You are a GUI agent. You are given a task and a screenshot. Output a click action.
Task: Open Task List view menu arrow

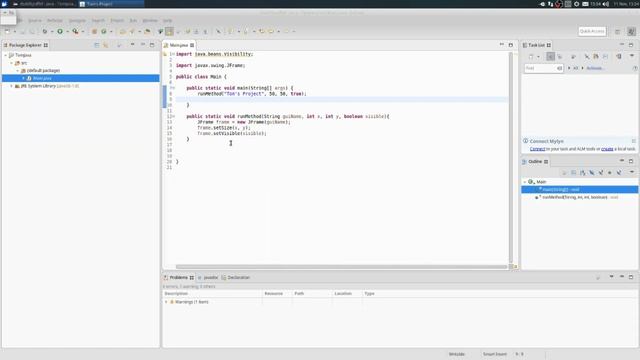tap(632, 56)
